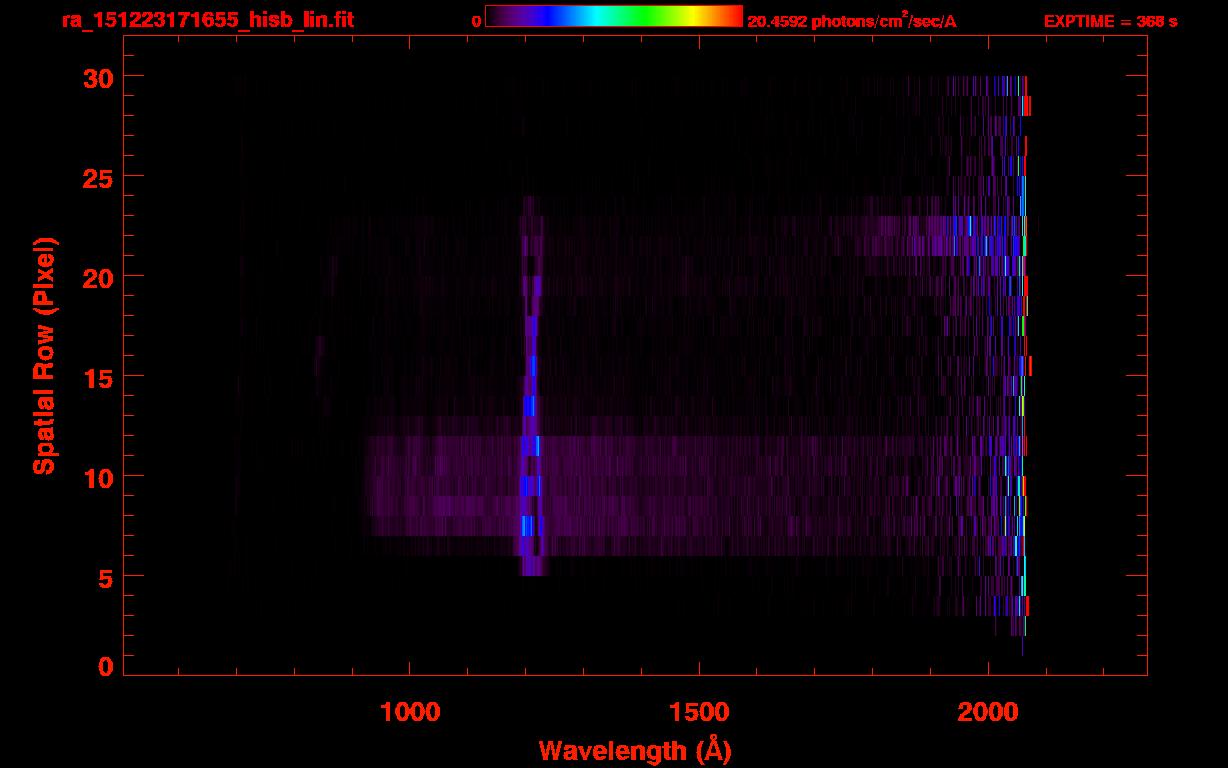Click the Wavelength (Å) axis title
This screenshot has height=768, width=1228.
tap(635, 750)
